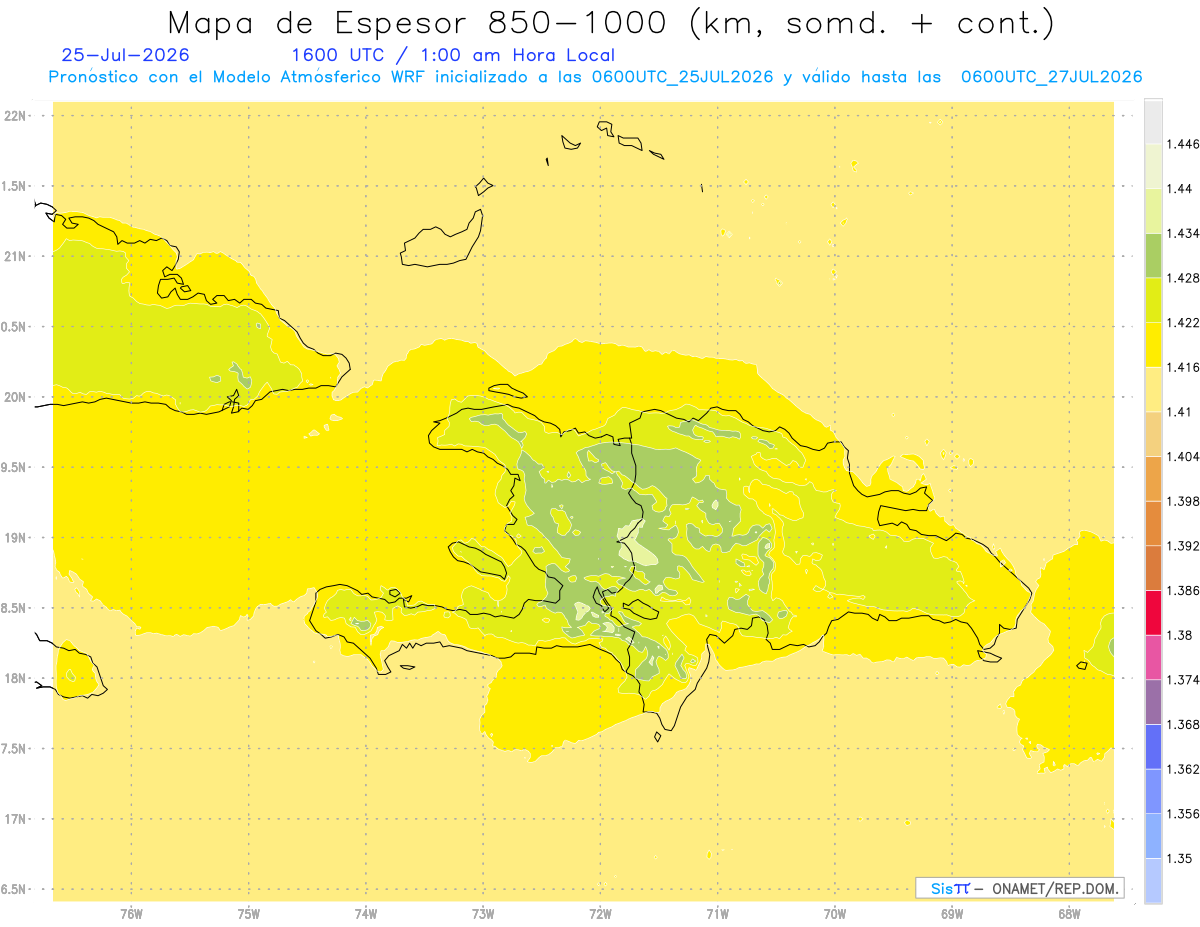Click the '21N' latitude label
1200x927 pixels.
coord(15,256)
